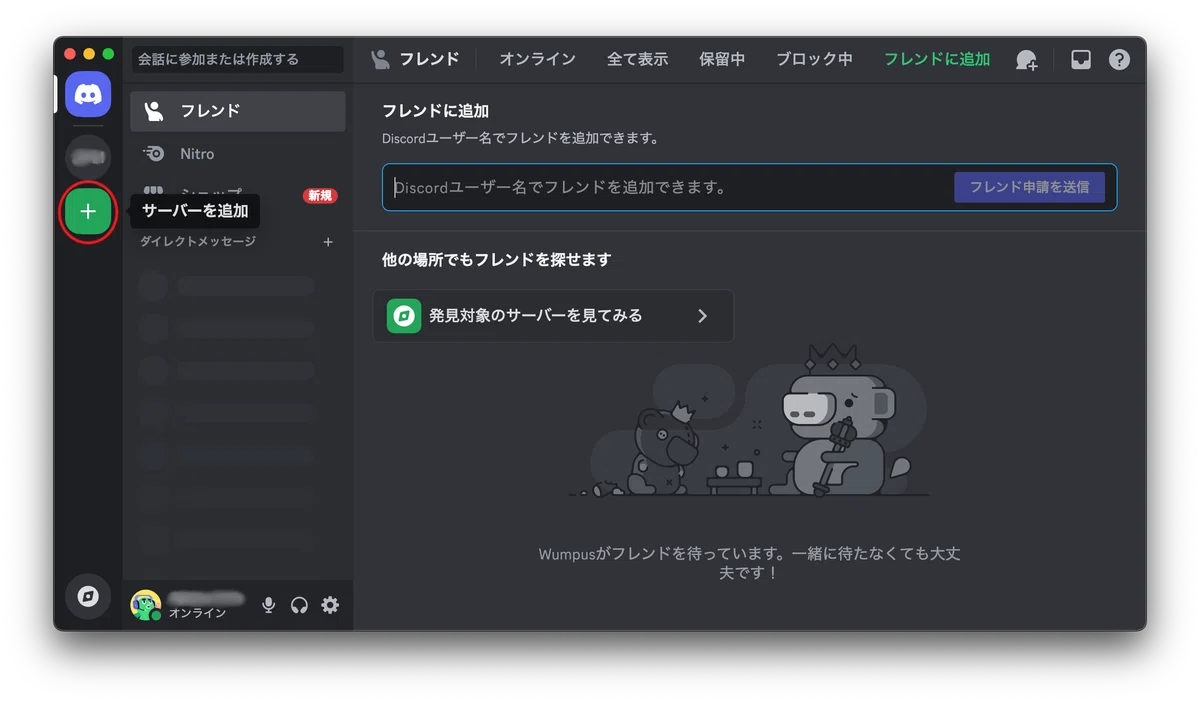
Task: Switch to the 全て表示 tab
Action: pyautogui.click(x=637, y=59)
